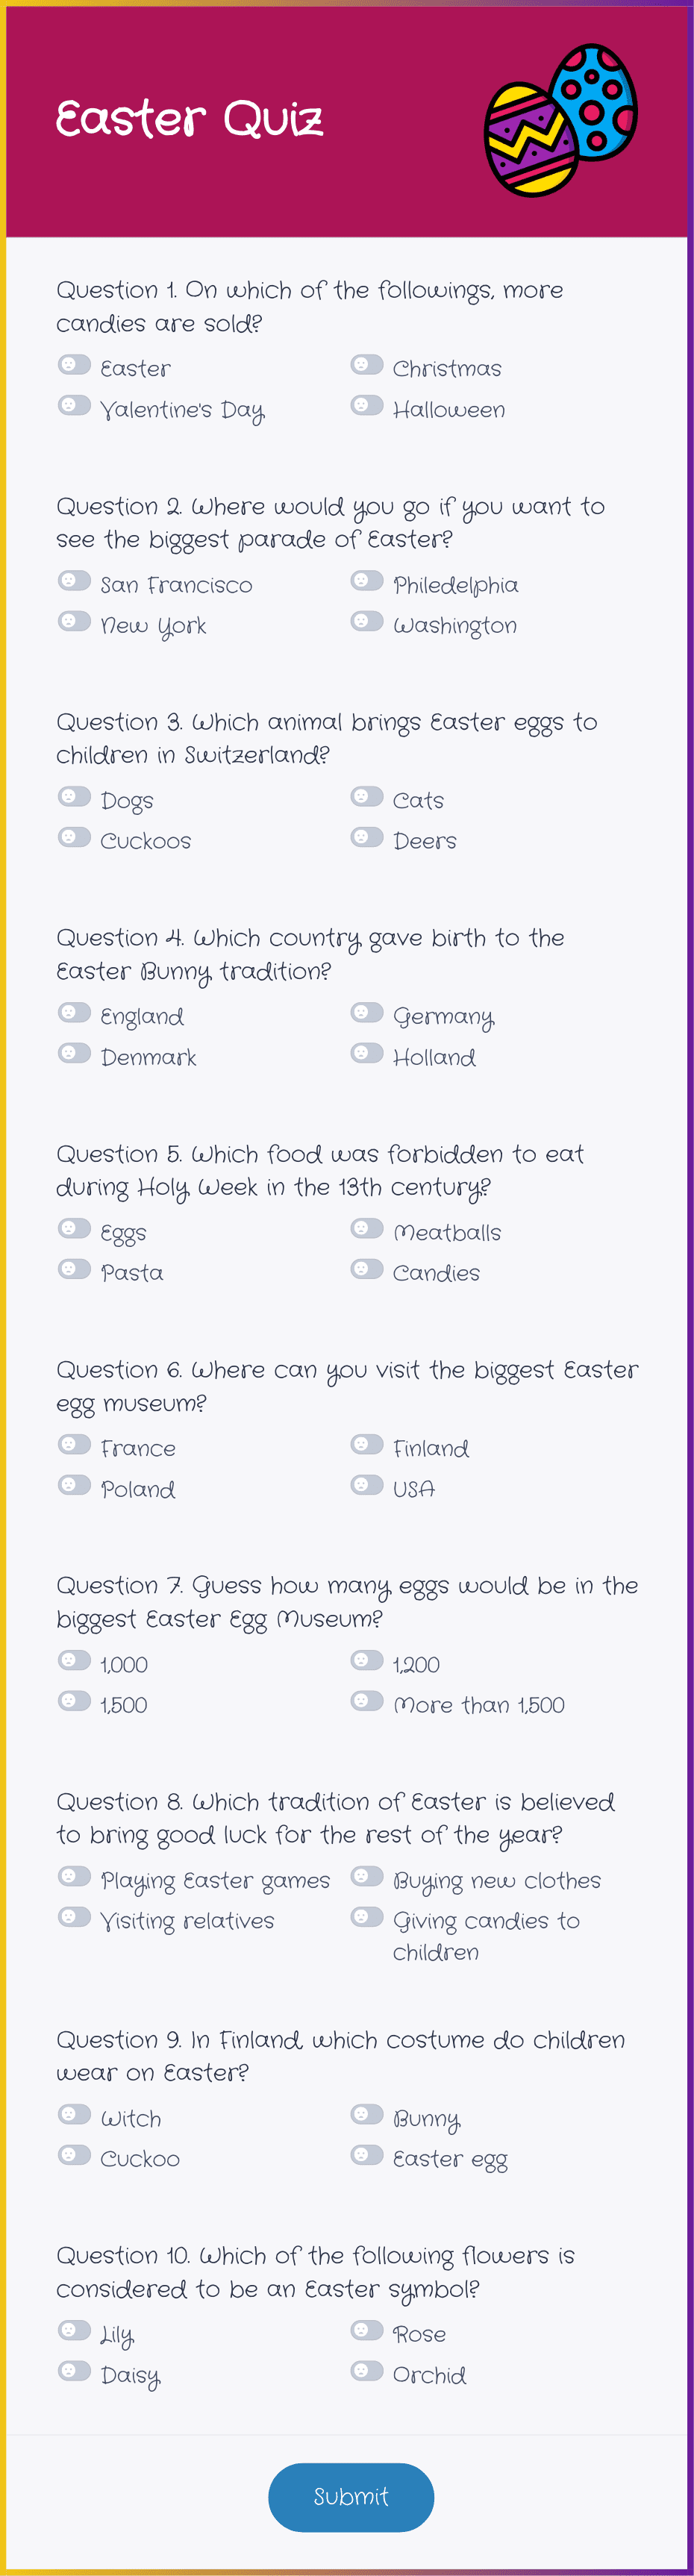The image size is (694, 2576).
Task: Click the Easter eggs logo image
Action: point(561,120)
